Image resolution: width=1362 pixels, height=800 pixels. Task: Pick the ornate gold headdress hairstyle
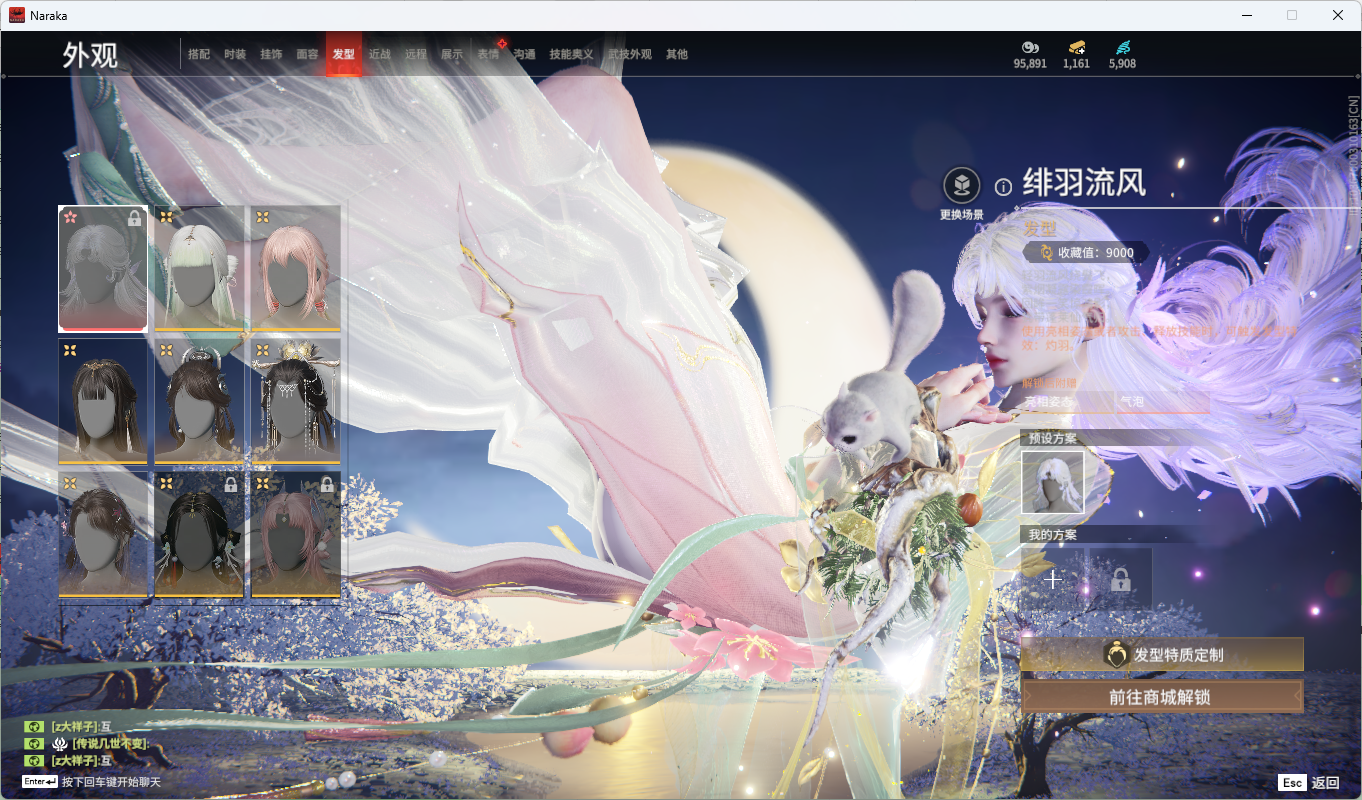pyautogui.click(x=295, y=401)
